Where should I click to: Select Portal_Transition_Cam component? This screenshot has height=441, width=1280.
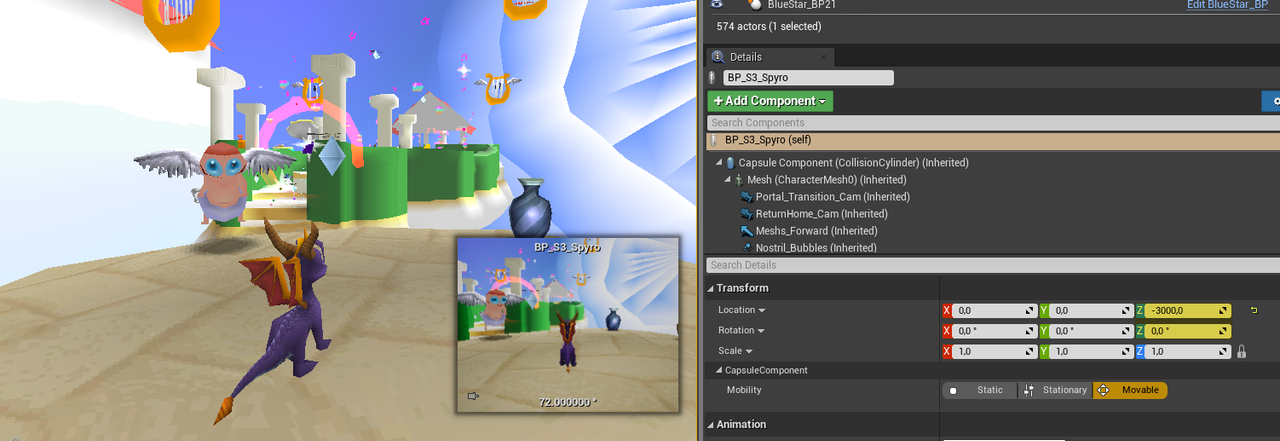[x=832, y=197]
